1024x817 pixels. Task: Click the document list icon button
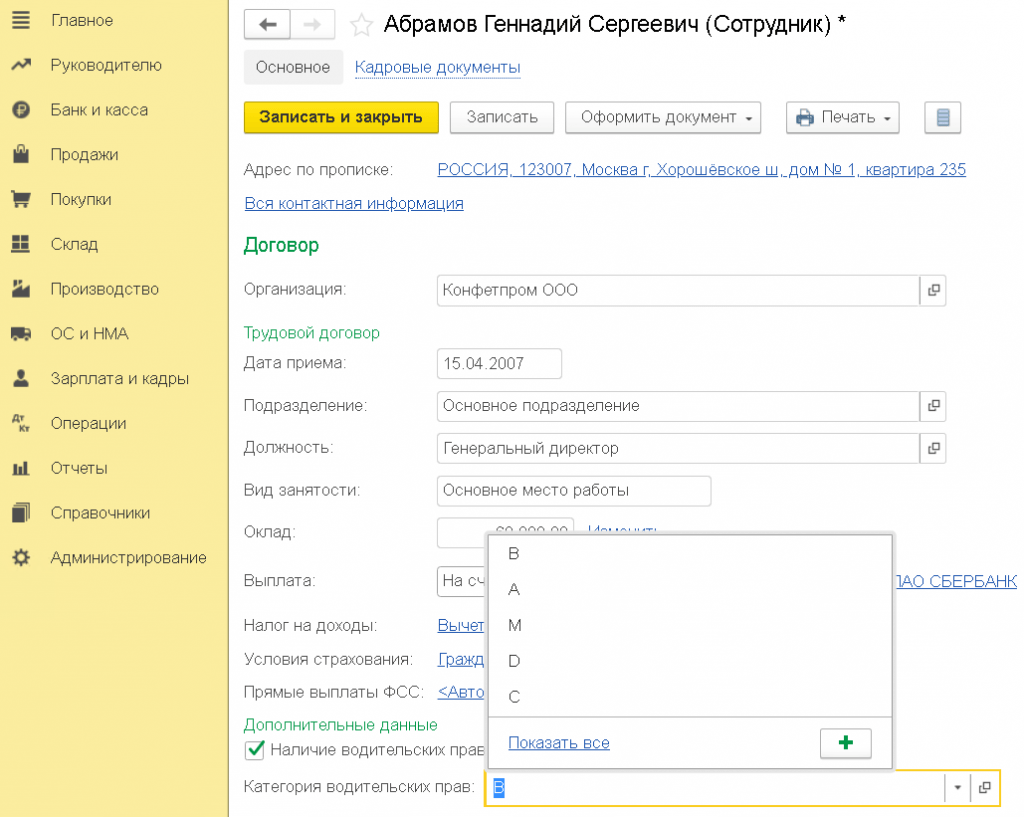tap(942, 117)
